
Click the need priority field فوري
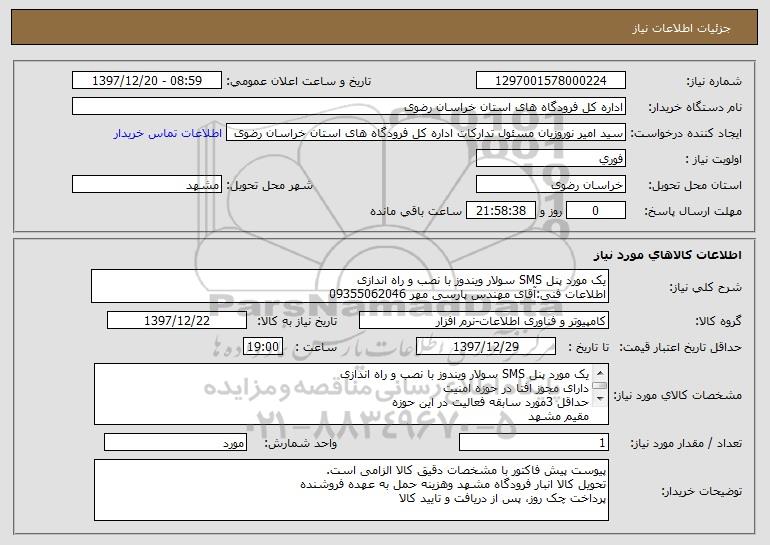[550, 159]
